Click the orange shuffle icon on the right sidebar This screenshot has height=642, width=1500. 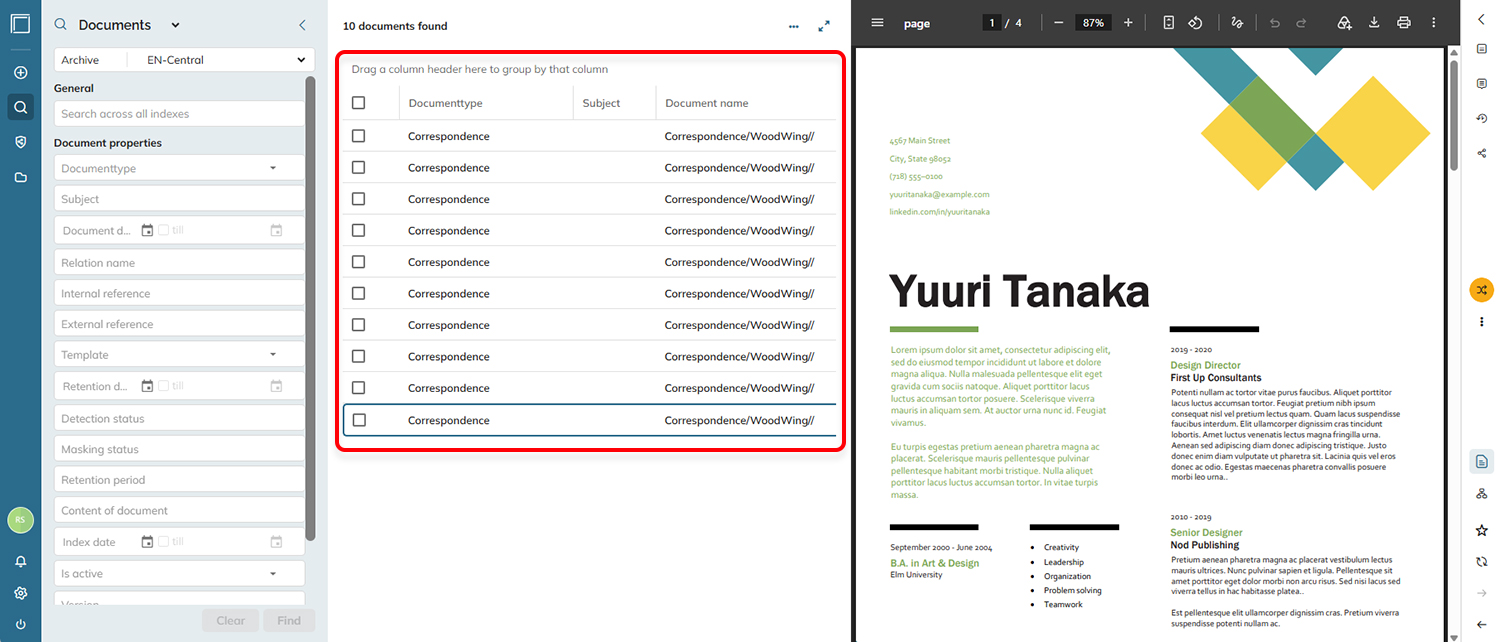click(1481, 290)
